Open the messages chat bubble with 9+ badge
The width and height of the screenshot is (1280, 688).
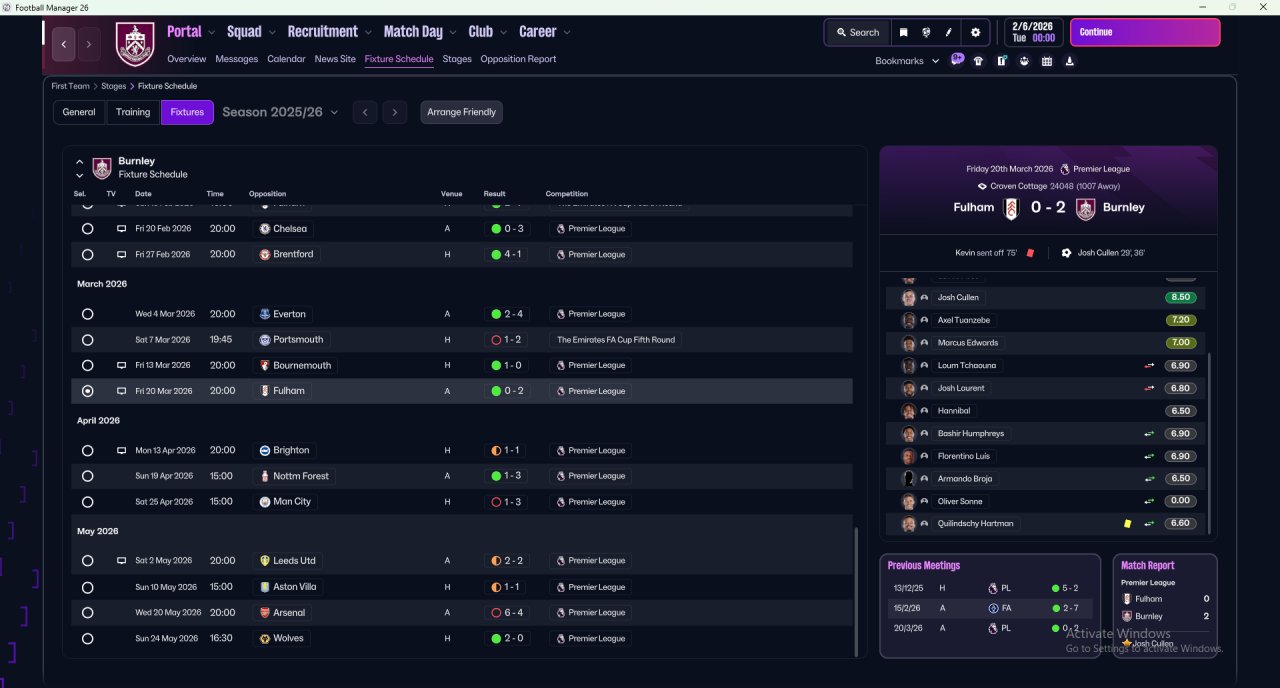tap(957, 59)
